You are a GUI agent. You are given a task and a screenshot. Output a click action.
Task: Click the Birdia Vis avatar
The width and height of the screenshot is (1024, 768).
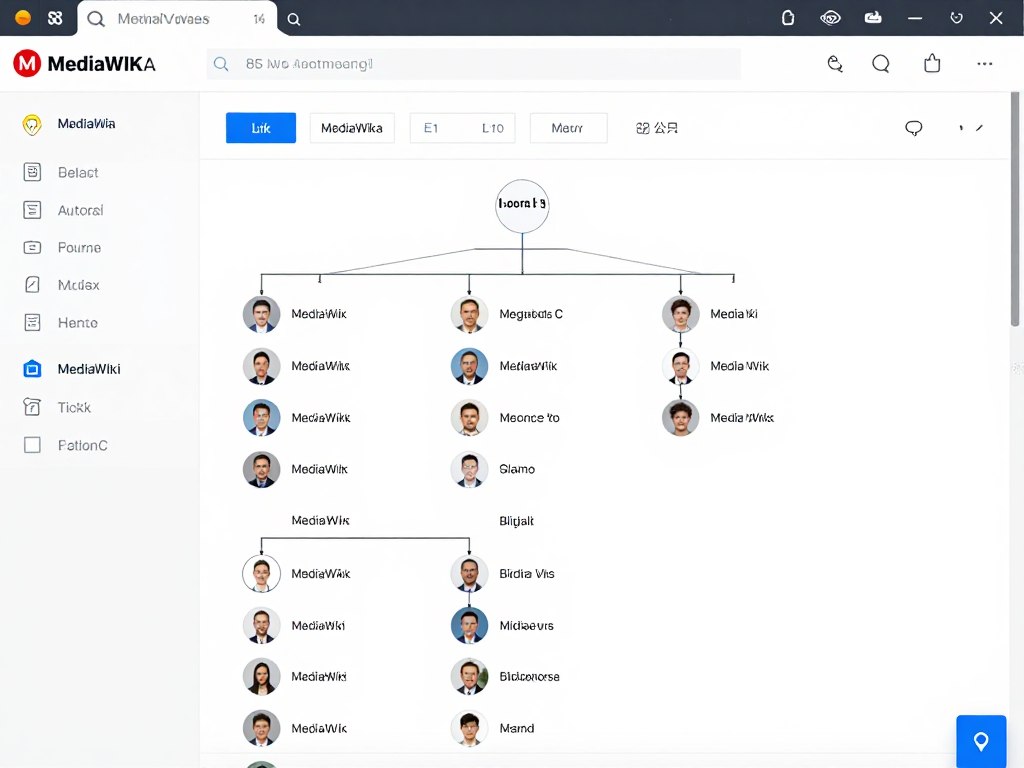(x=469, y=574)
